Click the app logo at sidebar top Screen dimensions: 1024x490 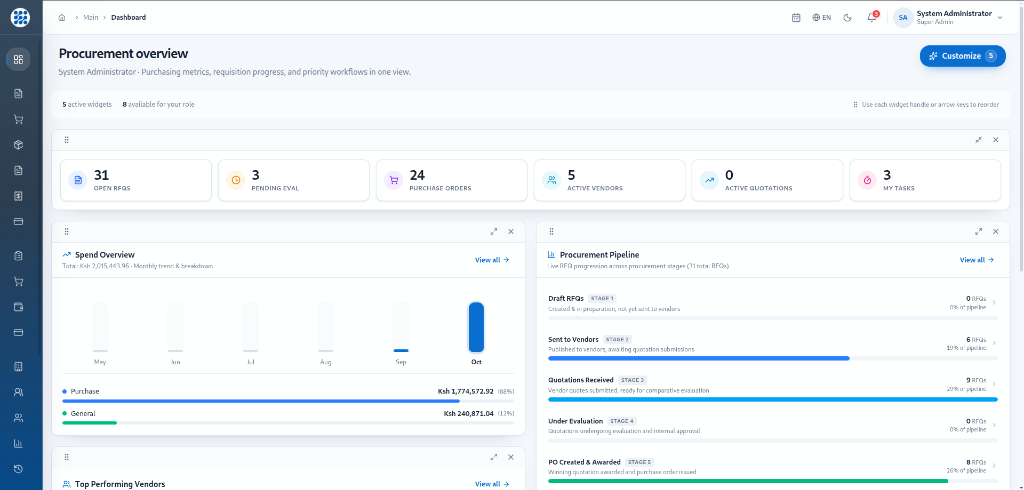pyautogui.click(x=20, y=18)
